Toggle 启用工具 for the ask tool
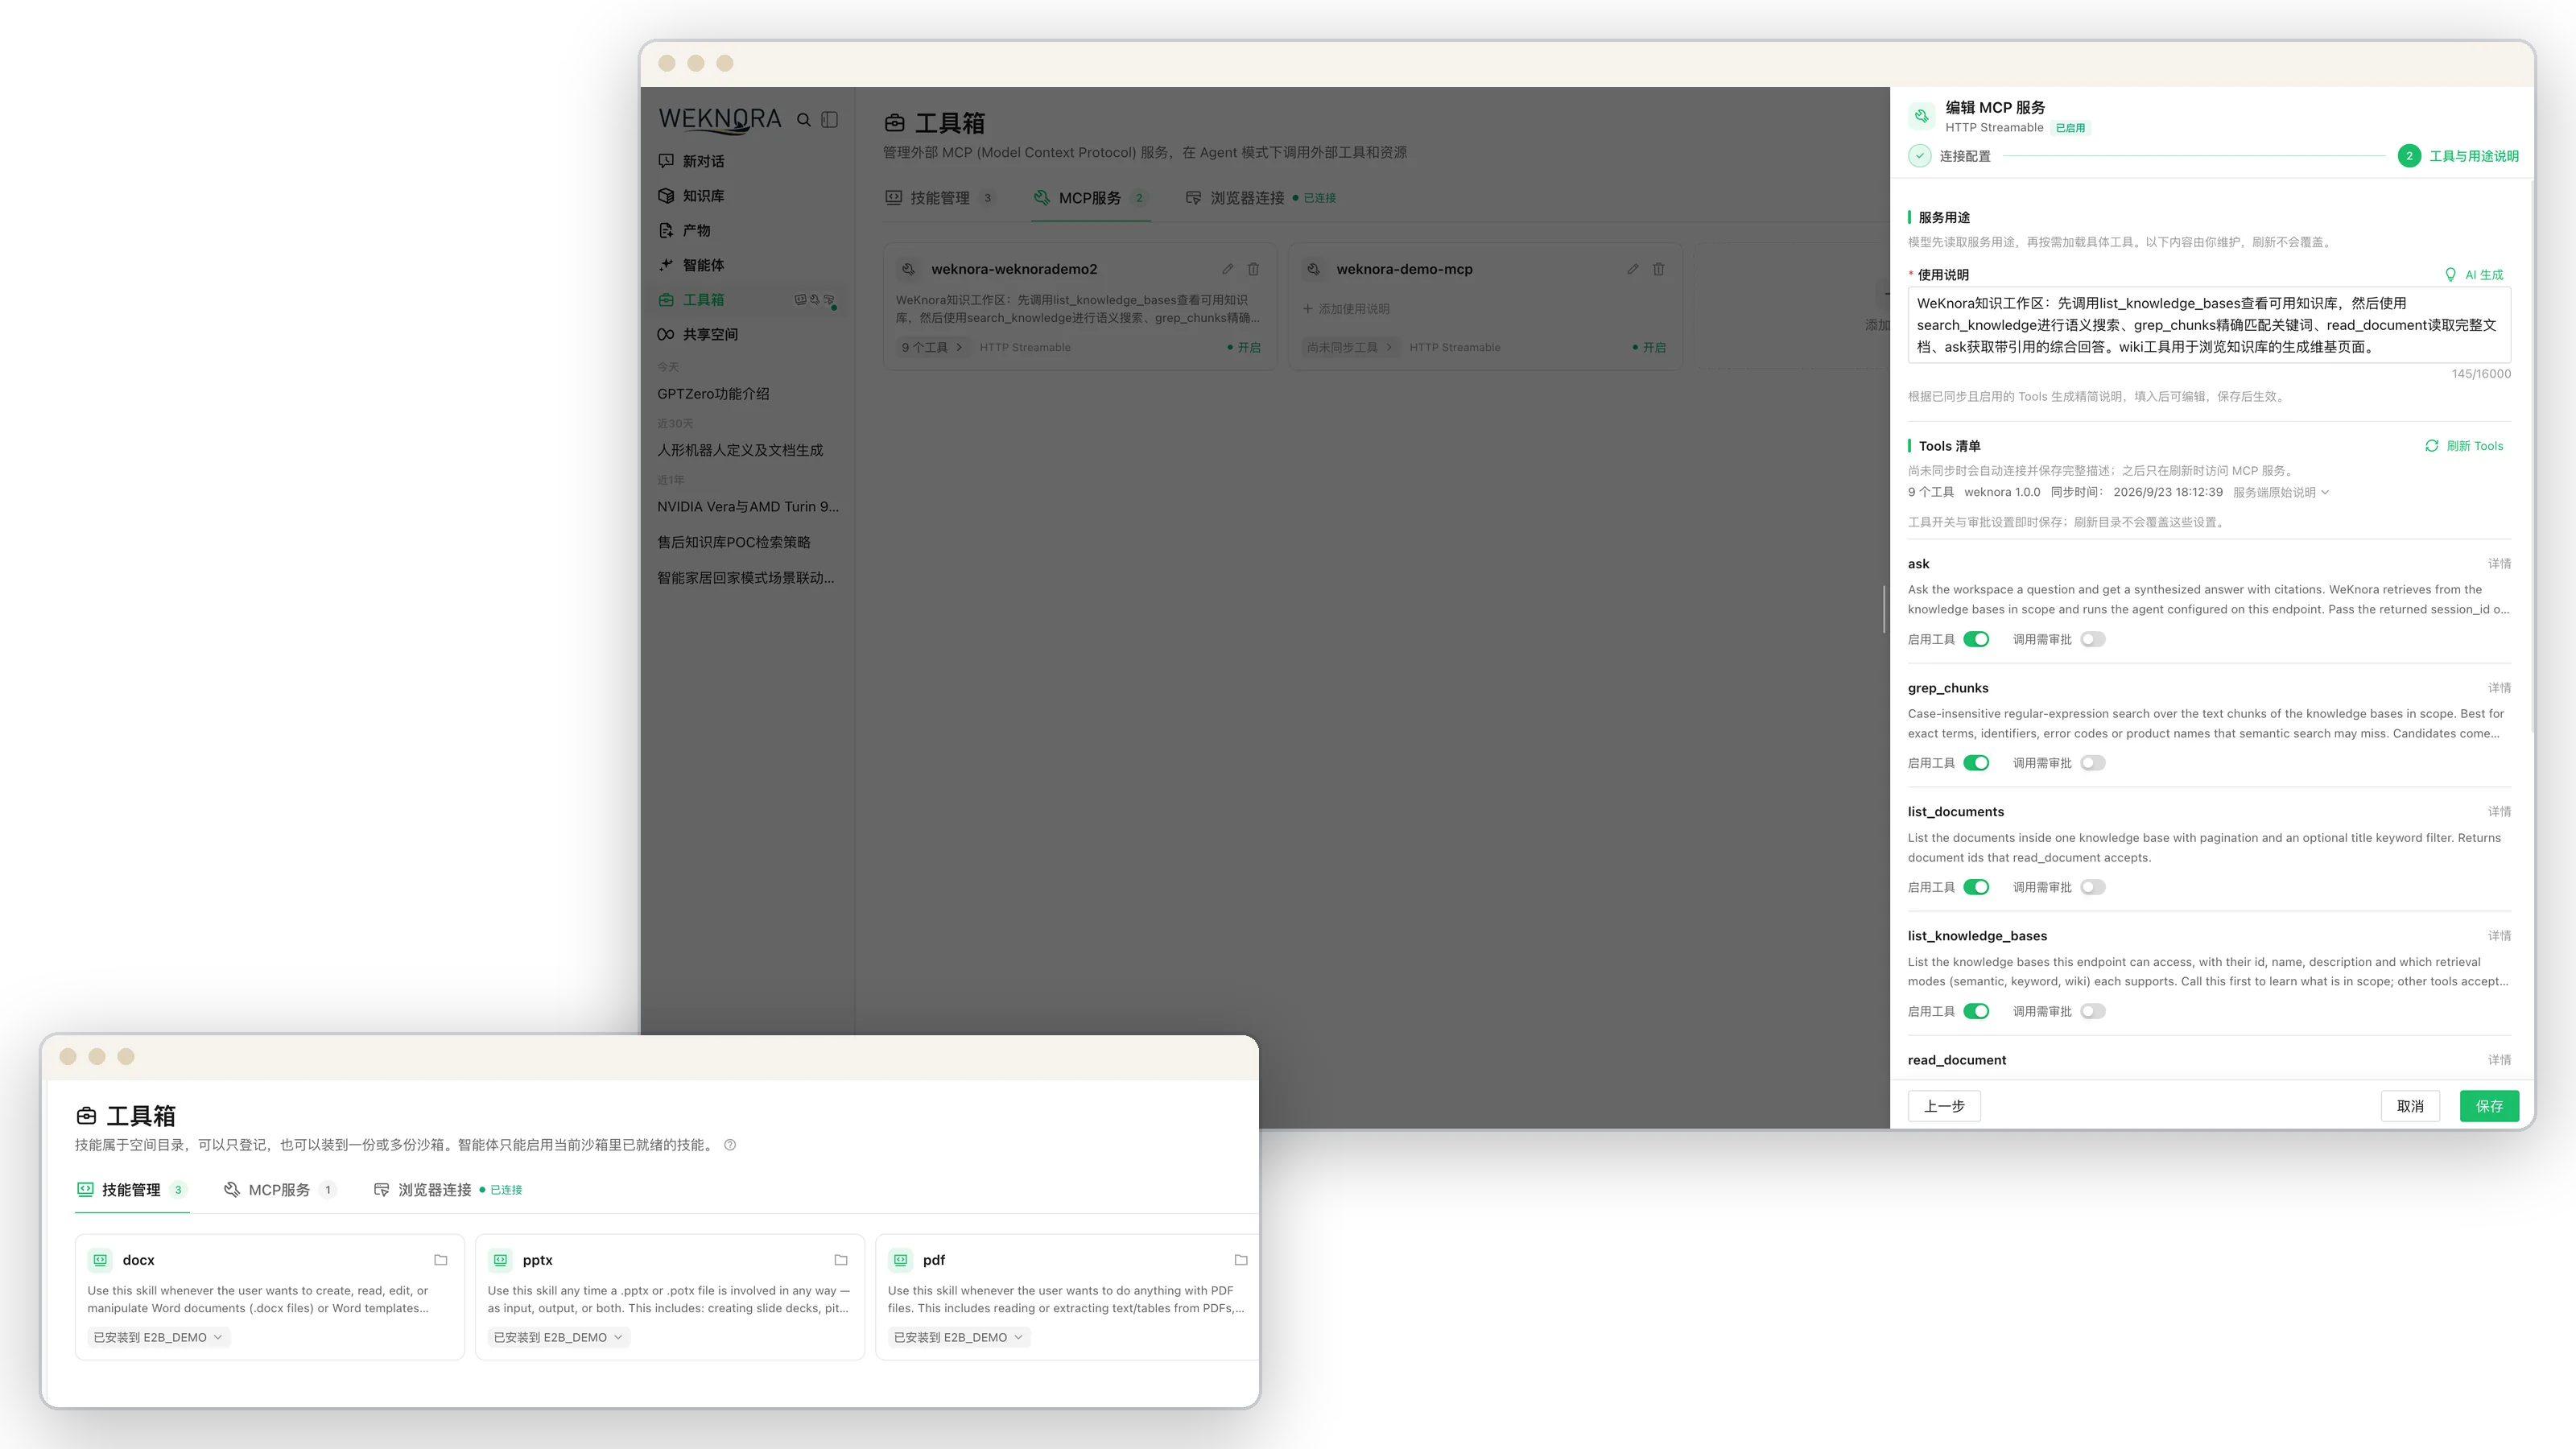This screenshot has width=2576, height=1449. [1976, 639]
